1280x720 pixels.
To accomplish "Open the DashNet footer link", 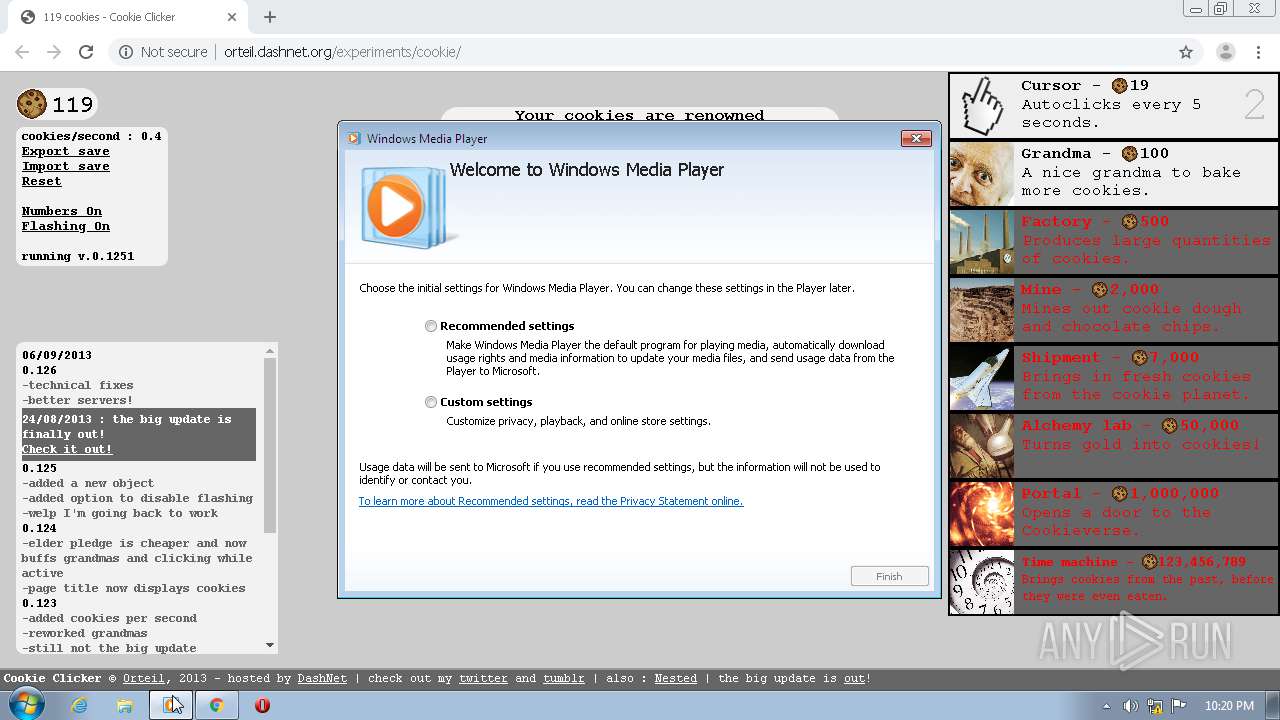I will coord(322,678).
